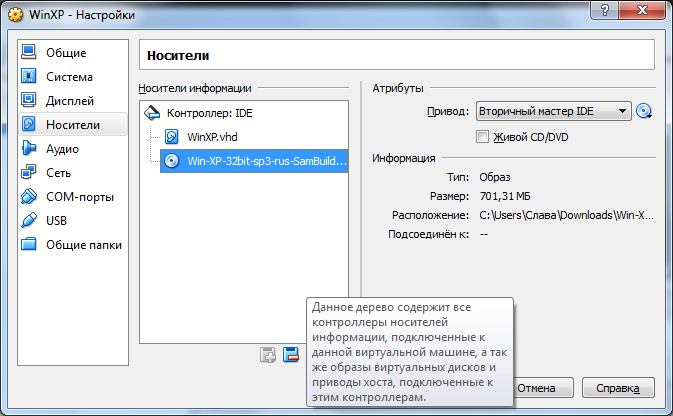The image size is (673, 416).
Task: Click the WinXP.vhd hard disk icon
Action: 172,137
